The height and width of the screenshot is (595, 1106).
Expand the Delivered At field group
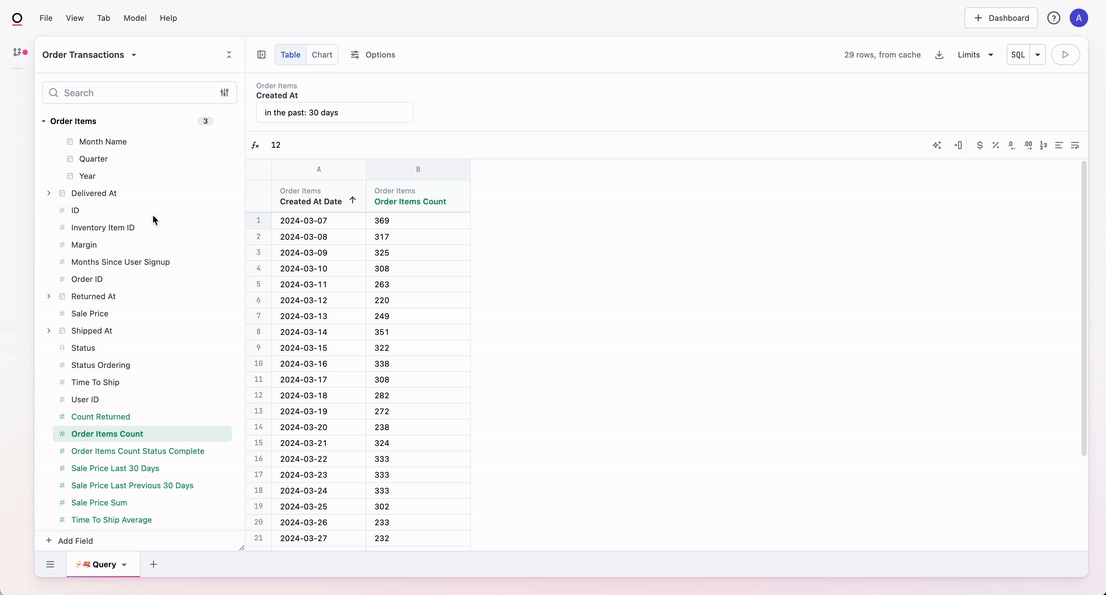click(x=49, y=193)
